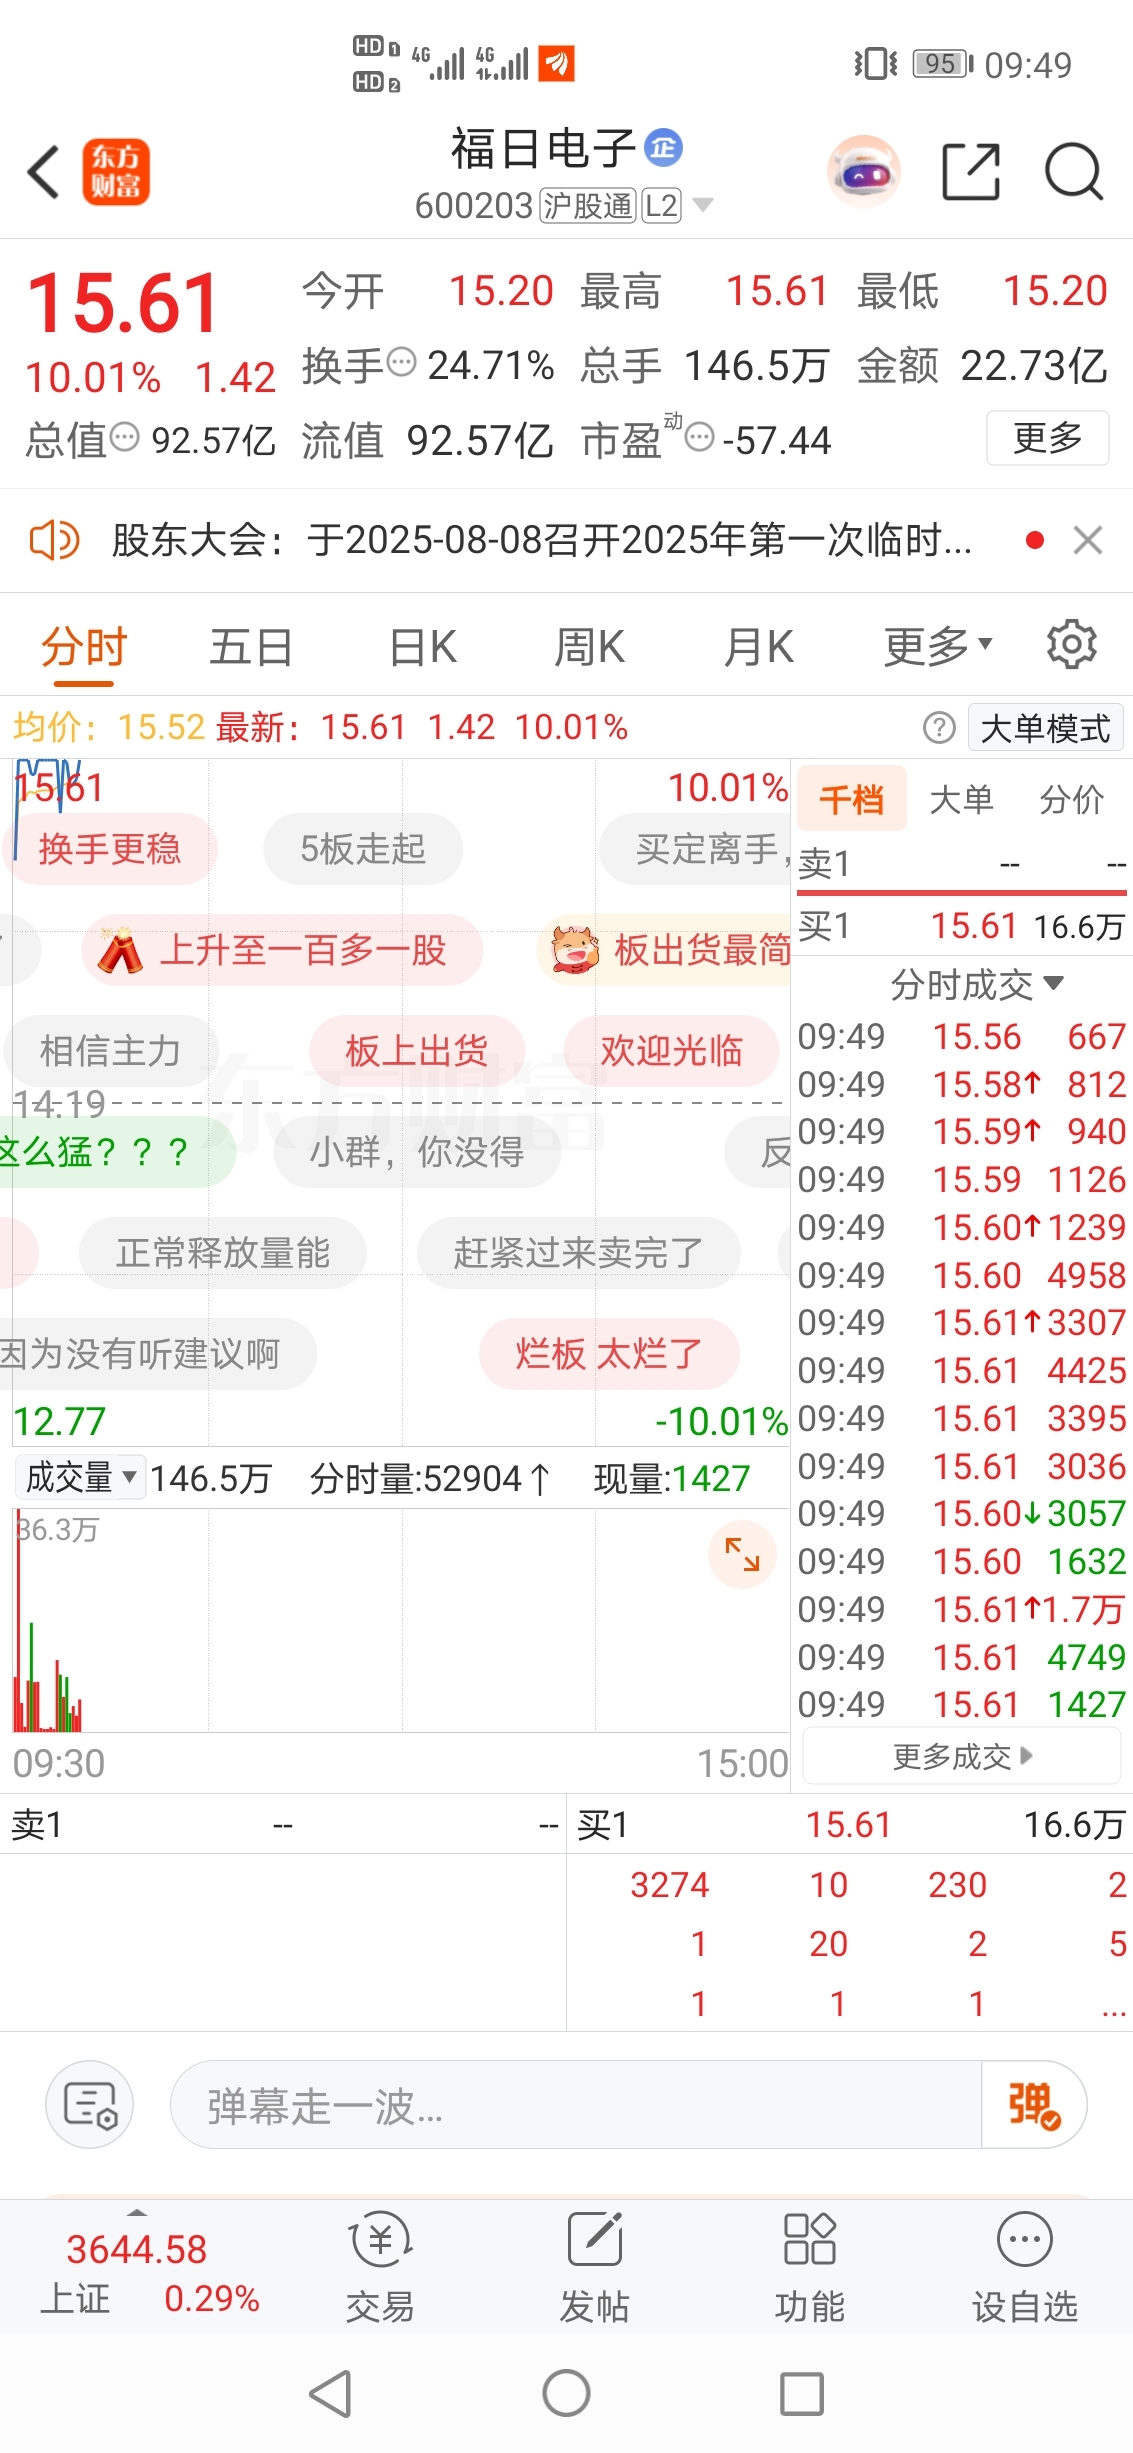The image size is (1133, 2453).
Task: Tap the trade row 15.60 4958
Action: [x=962, y=1275]
